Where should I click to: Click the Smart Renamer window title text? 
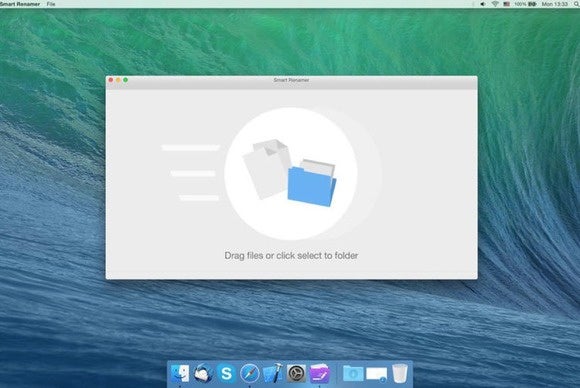(291, 80)
